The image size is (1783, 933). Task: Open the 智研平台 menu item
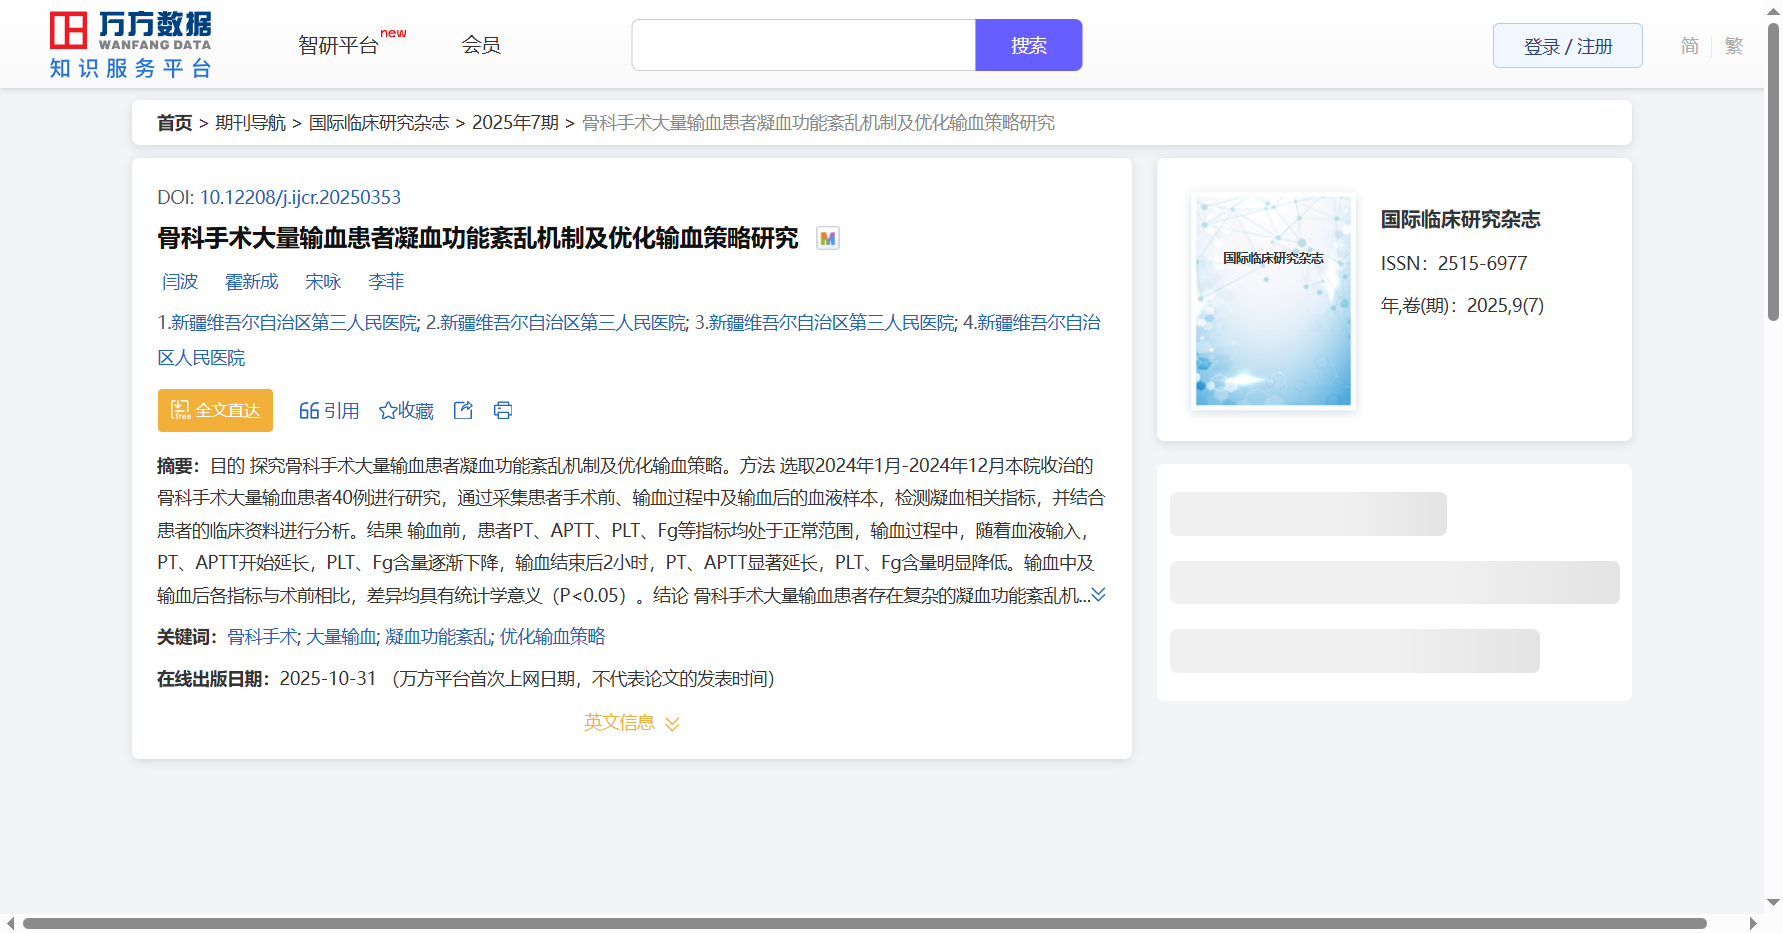coord(338,46)
